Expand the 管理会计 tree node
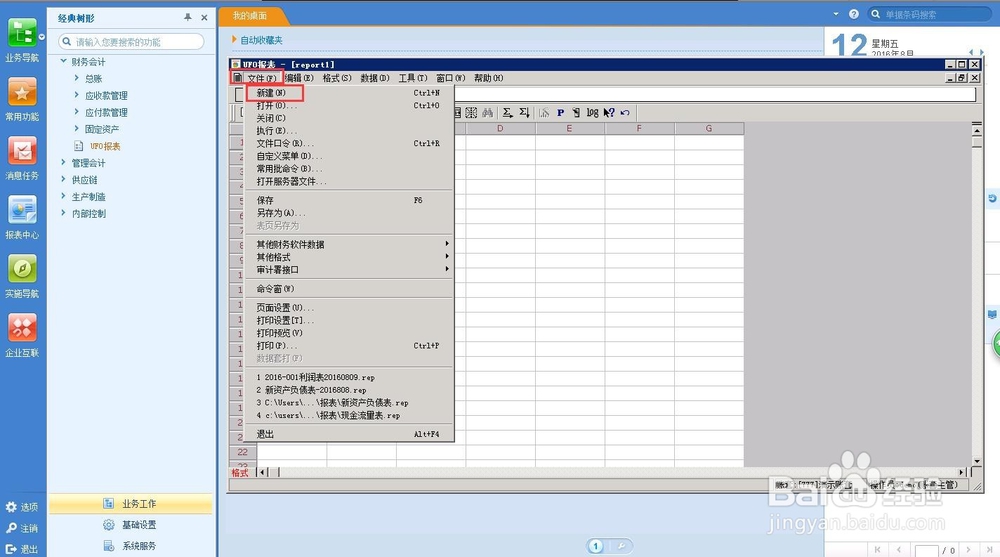The height and width of the screenshot is (557, 1000). tap(63, 162)
